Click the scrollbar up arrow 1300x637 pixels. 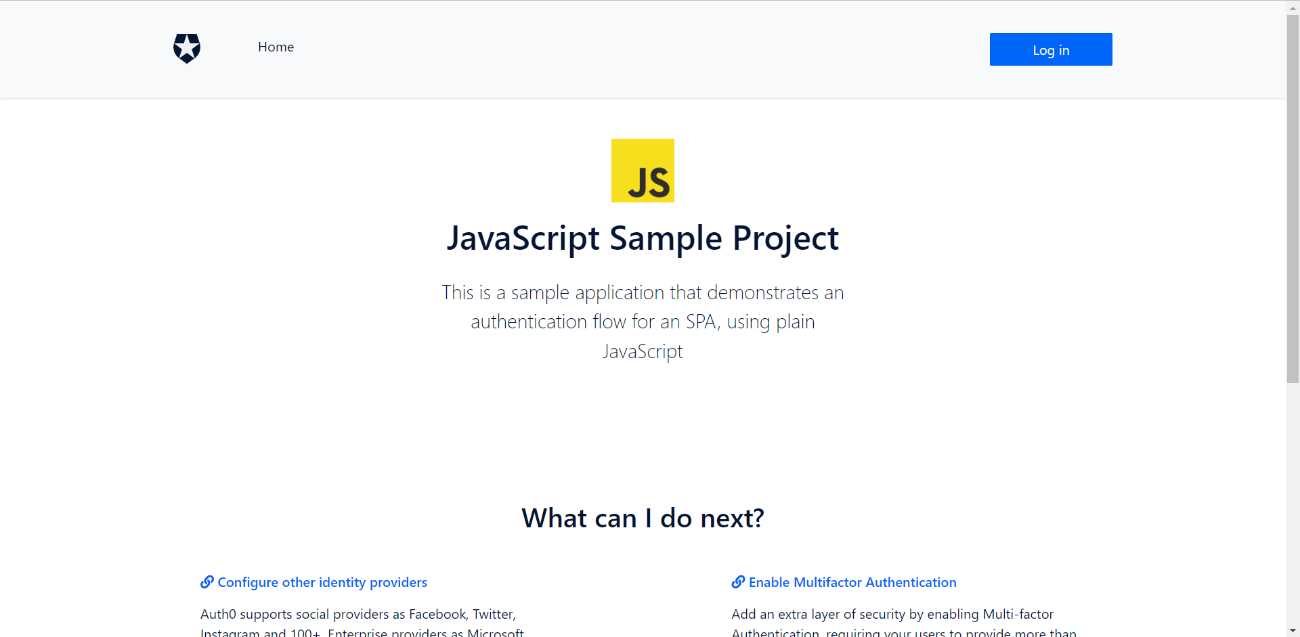[1292, 8]
